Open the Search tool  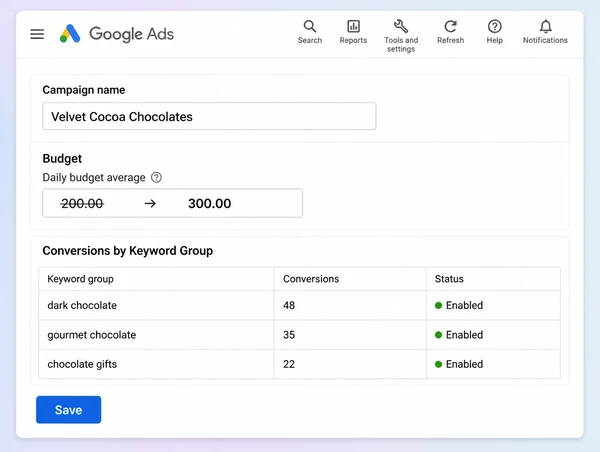(310, 32)
